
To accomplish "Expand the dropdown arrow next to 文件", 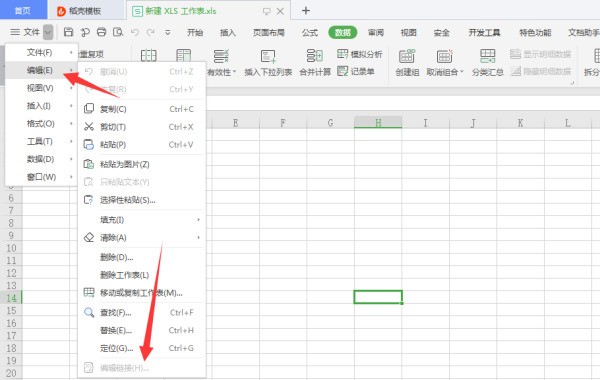I will (48, 33).
